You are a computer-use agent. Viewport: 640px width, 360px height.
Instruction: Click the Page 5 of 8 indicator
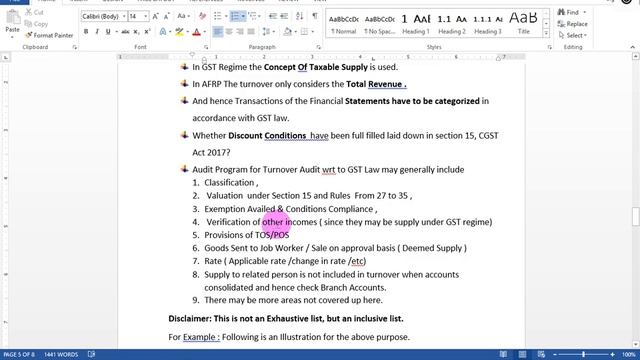19,354
